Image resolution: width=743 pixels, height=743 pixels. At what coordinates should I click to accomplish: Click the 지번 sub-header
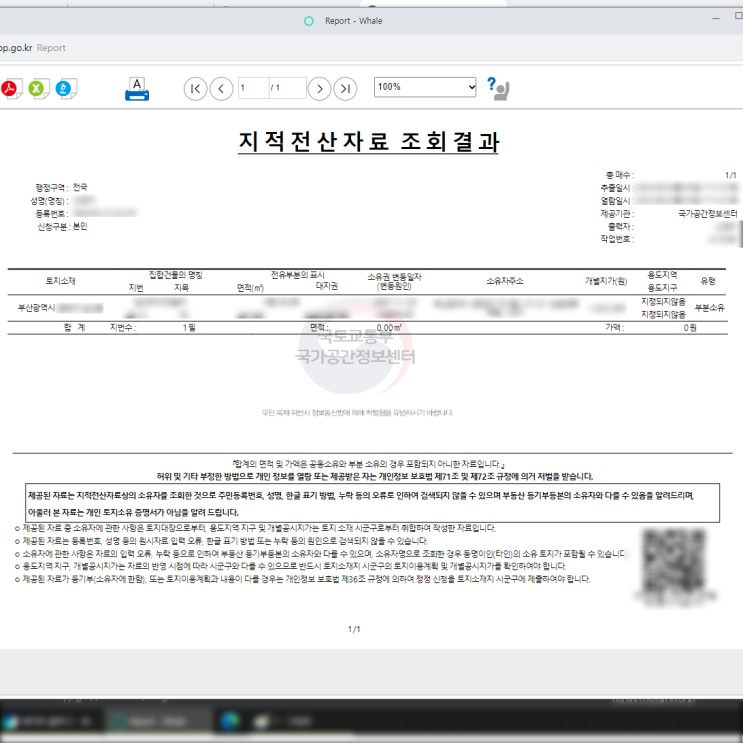point(136,288)
